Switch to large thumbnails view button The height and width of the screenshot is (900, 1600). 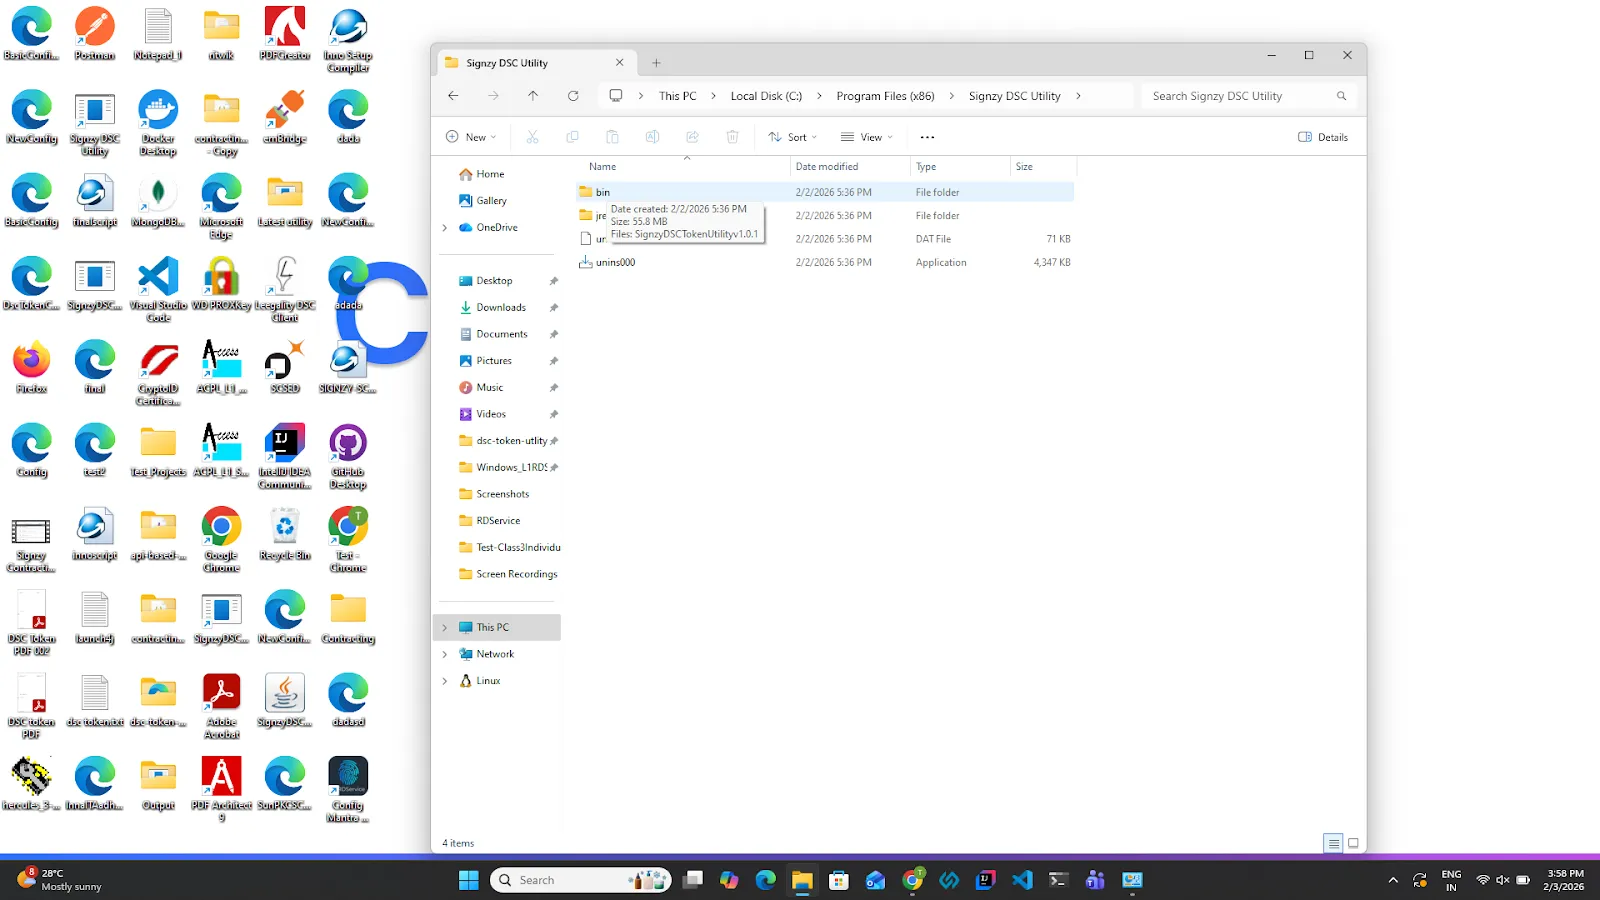pos(1353,843)
